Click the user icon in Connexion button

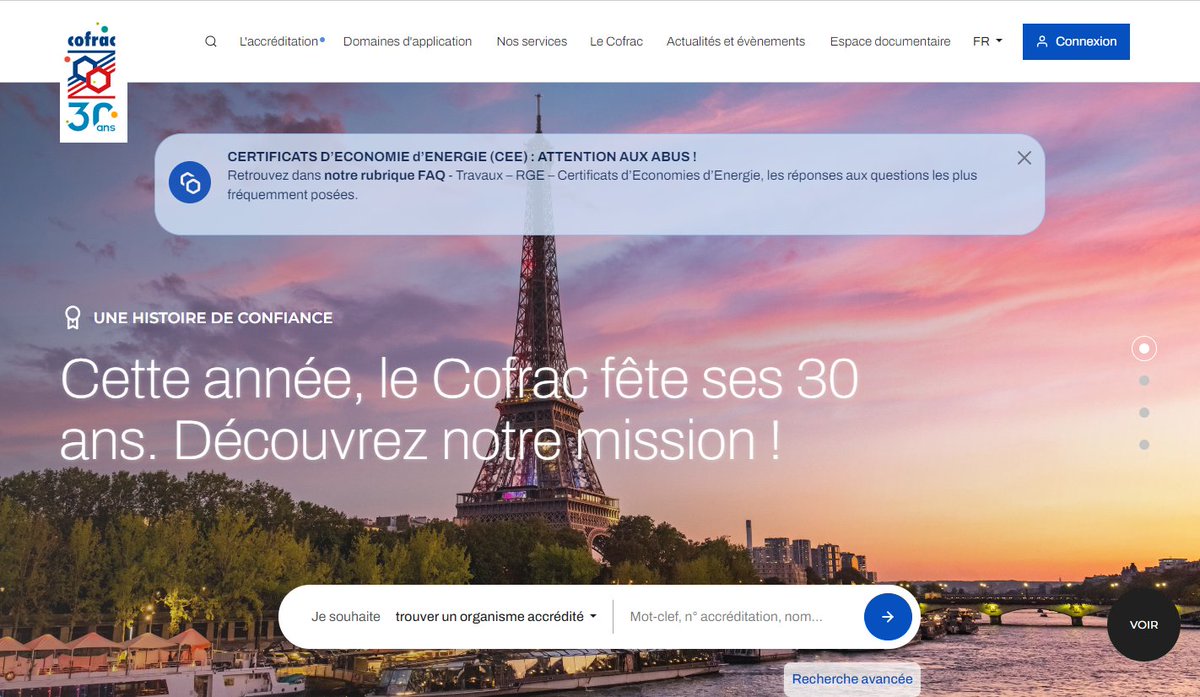[x=1042, y=42]
